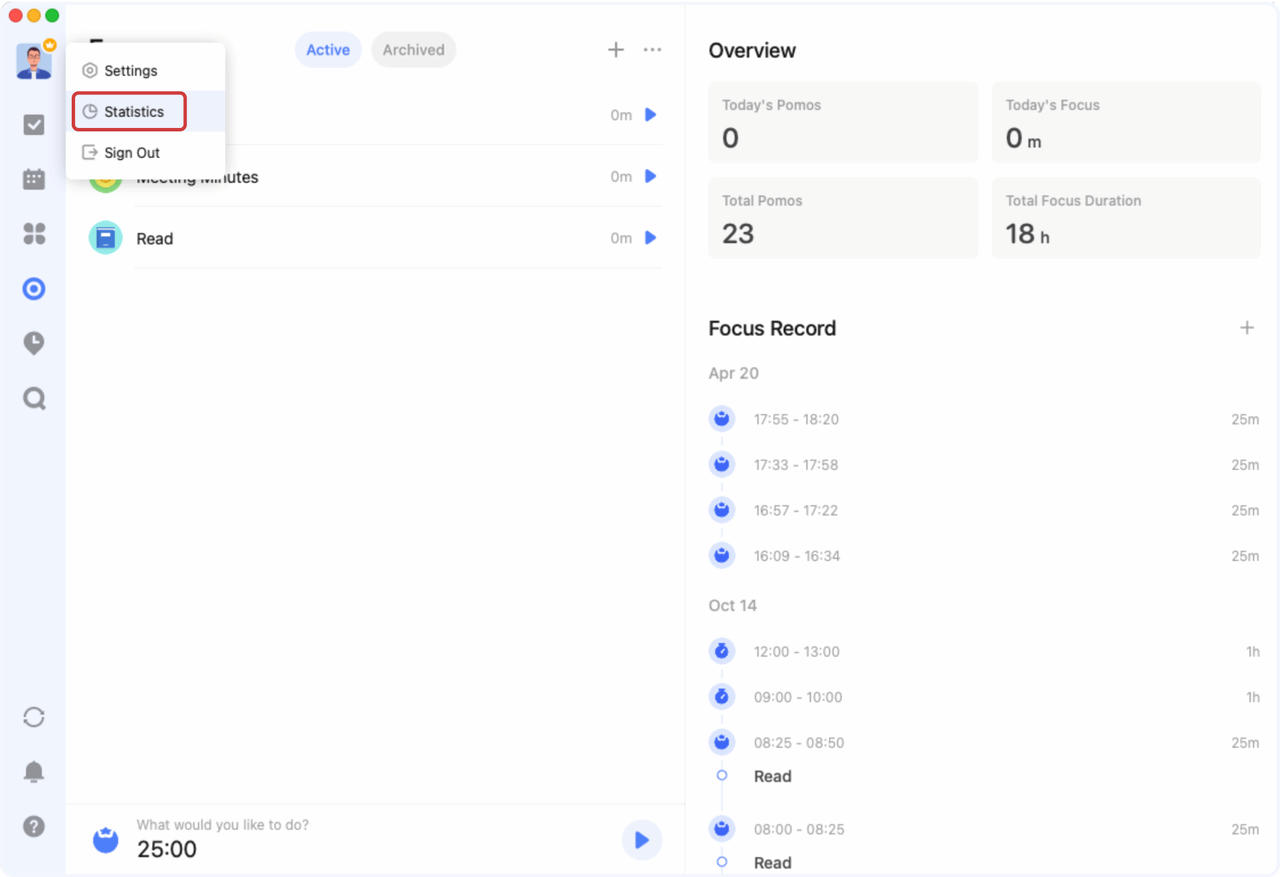Open the Habit clock icon in sidebar
Viewport: 1280px width, 877px height.
coord(34,344)
